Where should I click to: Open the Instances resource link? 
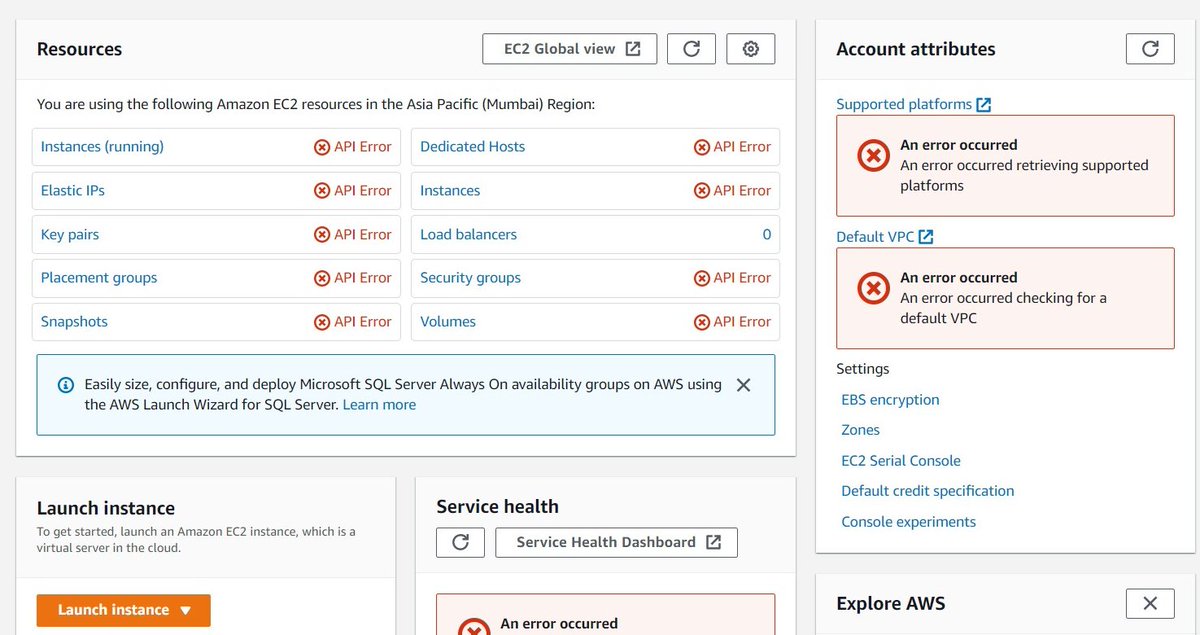[450, 190]
